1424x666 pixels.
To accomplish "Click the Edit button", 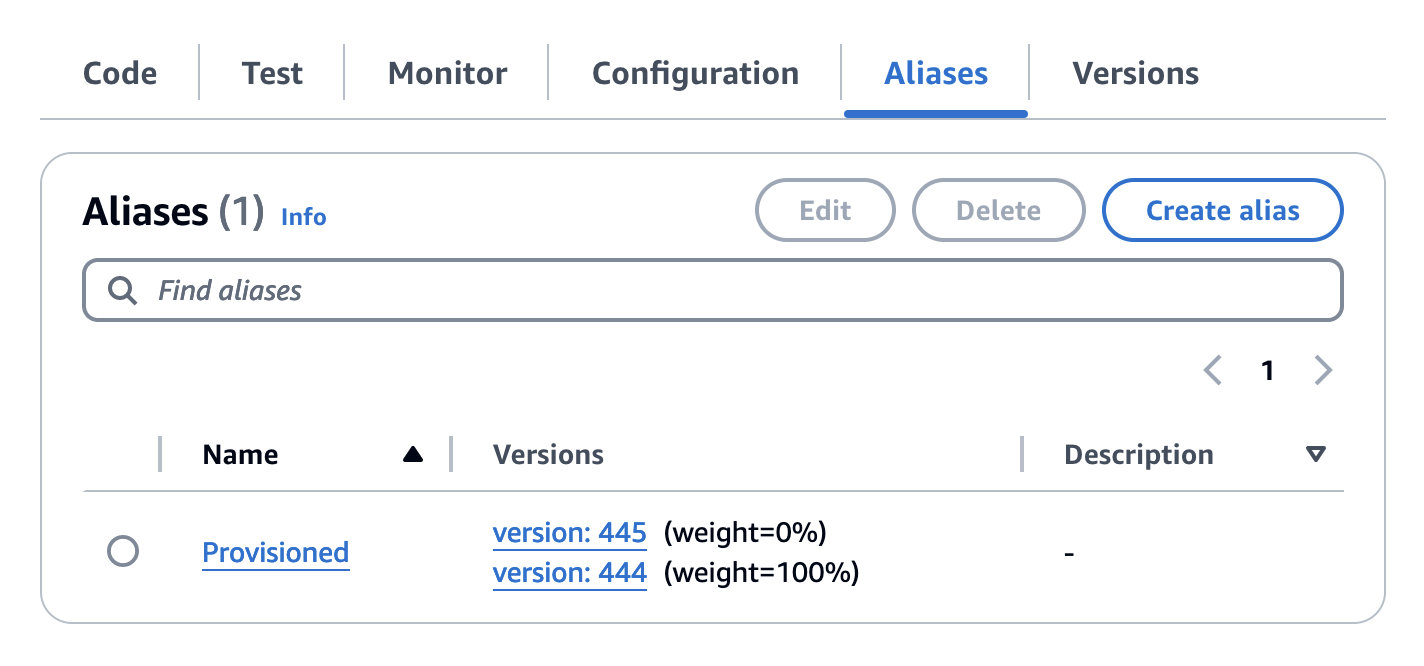I will (x=825, y=210).
